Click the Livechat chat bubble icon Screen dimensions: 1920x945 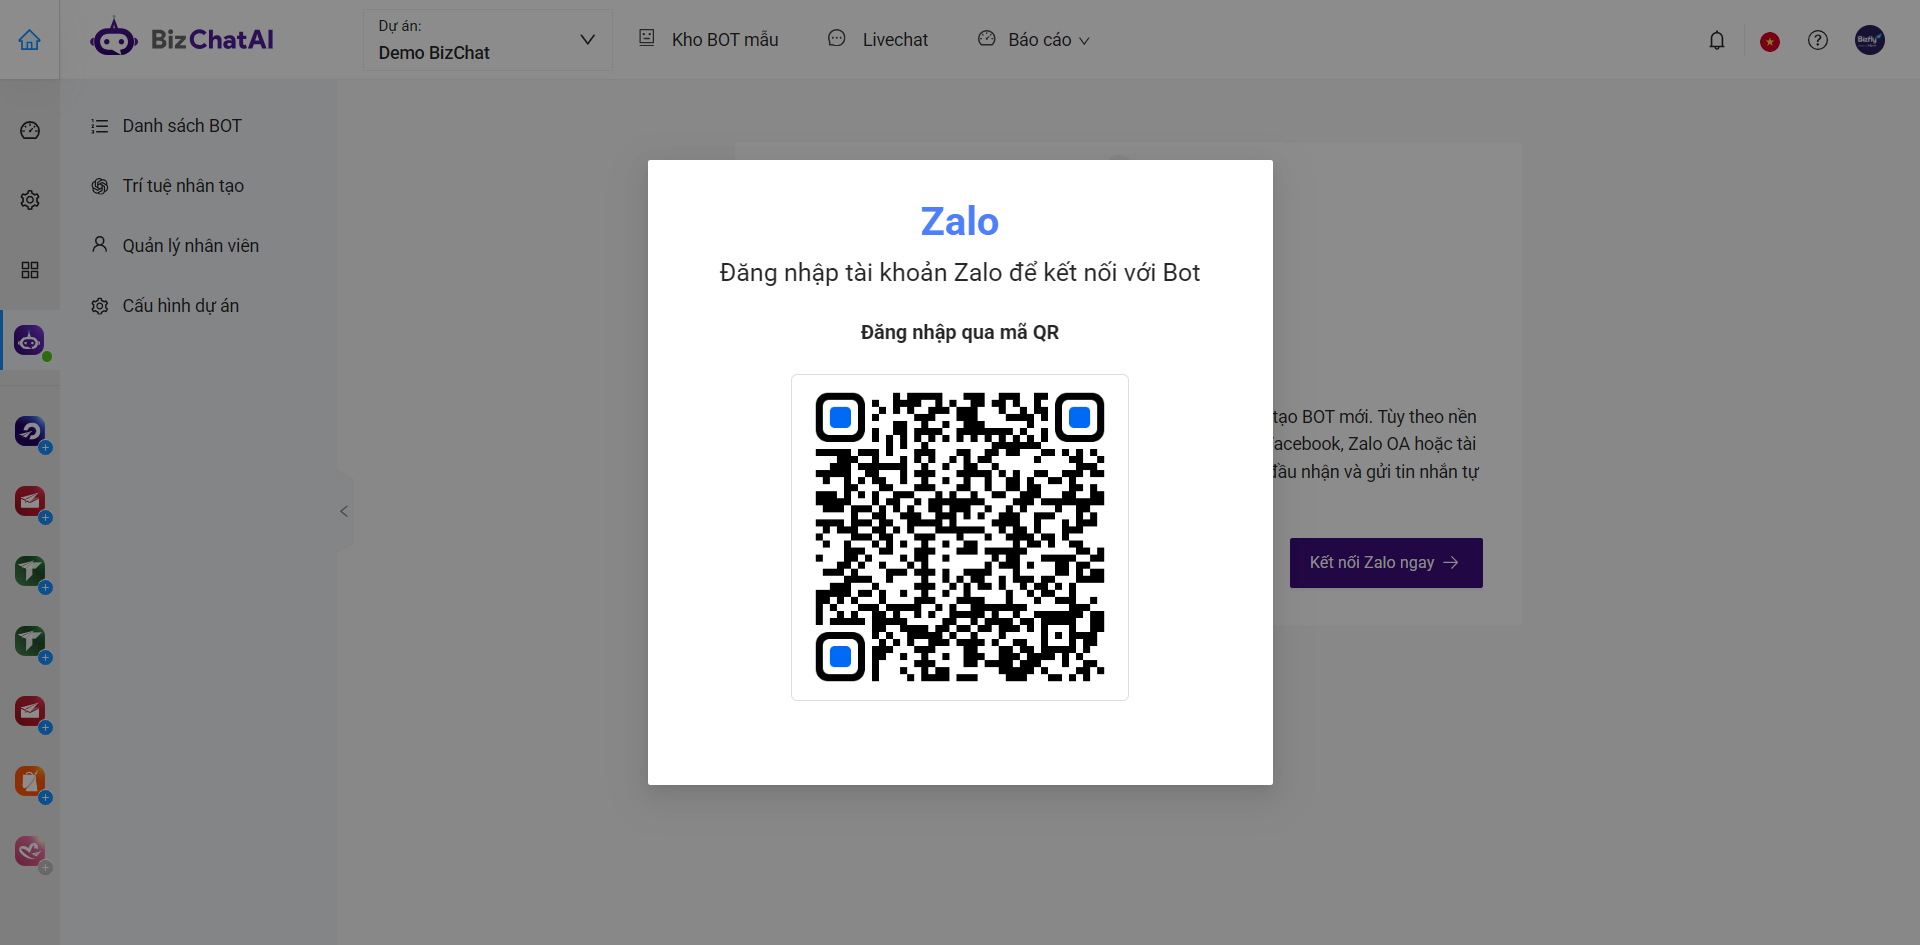837,38
